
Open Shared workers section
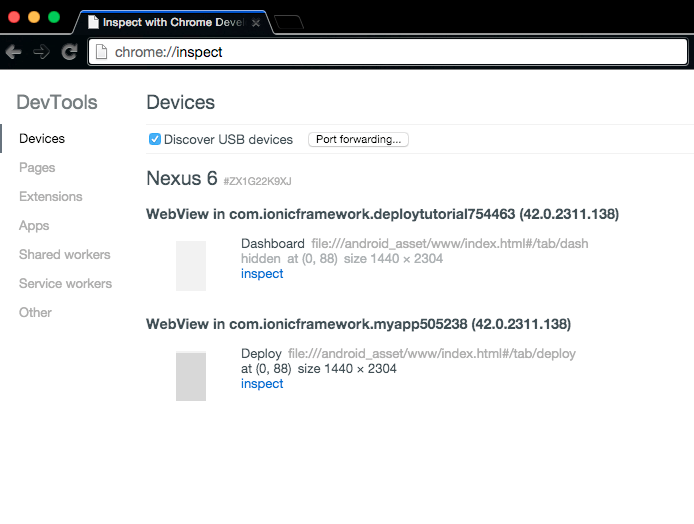pos(65,254)
